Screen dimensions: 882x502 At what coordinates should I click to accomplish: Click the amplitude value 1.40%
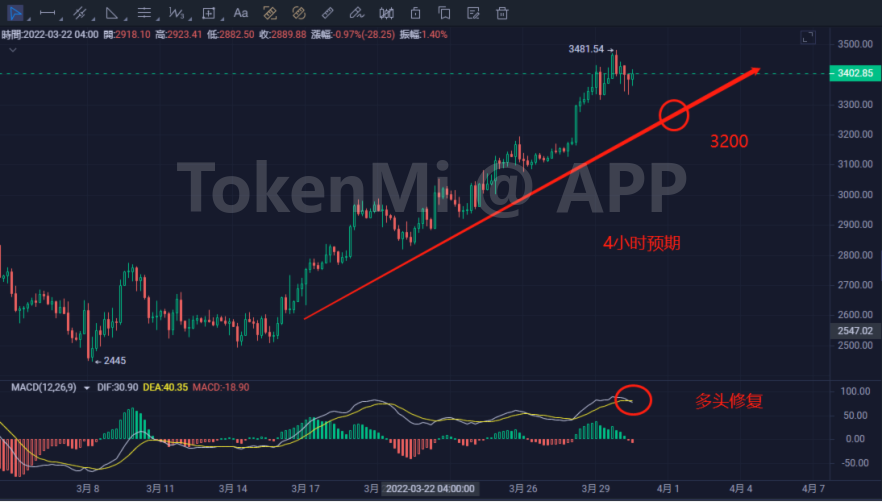tap(434, 34)
